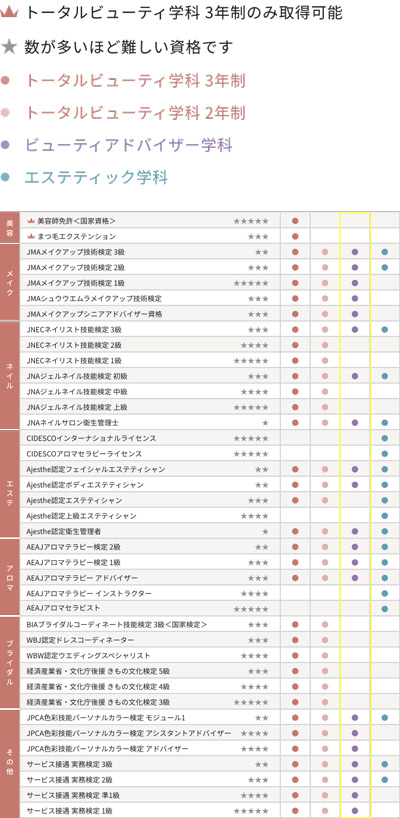Click the five-star rating of 美容師免許
This screenshot has height=818, width=400.
coord(251,221)
